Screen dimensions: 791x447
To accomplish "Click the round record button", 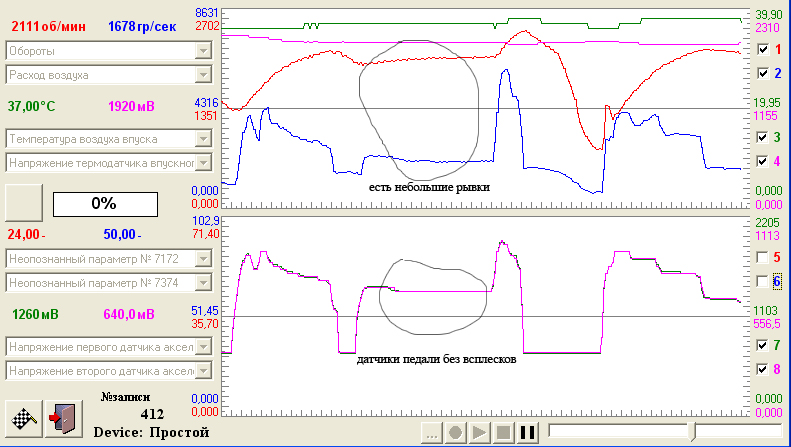I will [455, 433].
